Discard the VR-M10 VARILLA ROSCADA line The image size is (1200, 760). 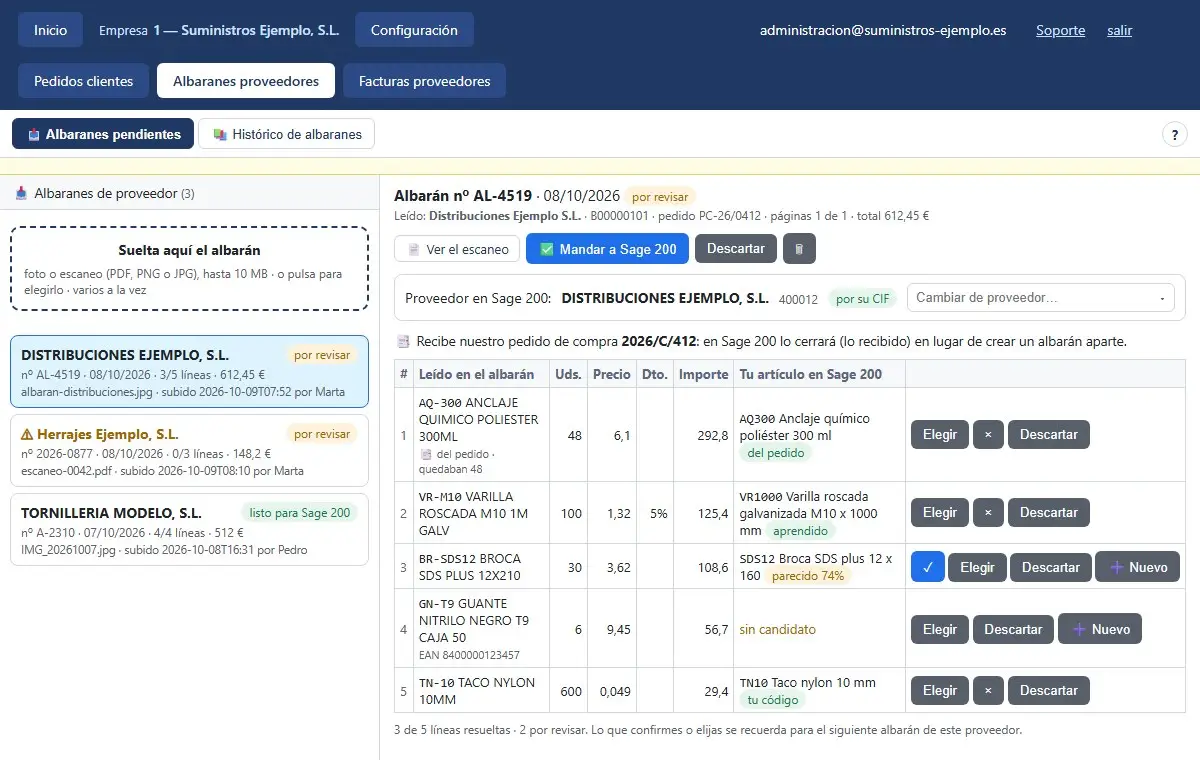coord(1049,513)
